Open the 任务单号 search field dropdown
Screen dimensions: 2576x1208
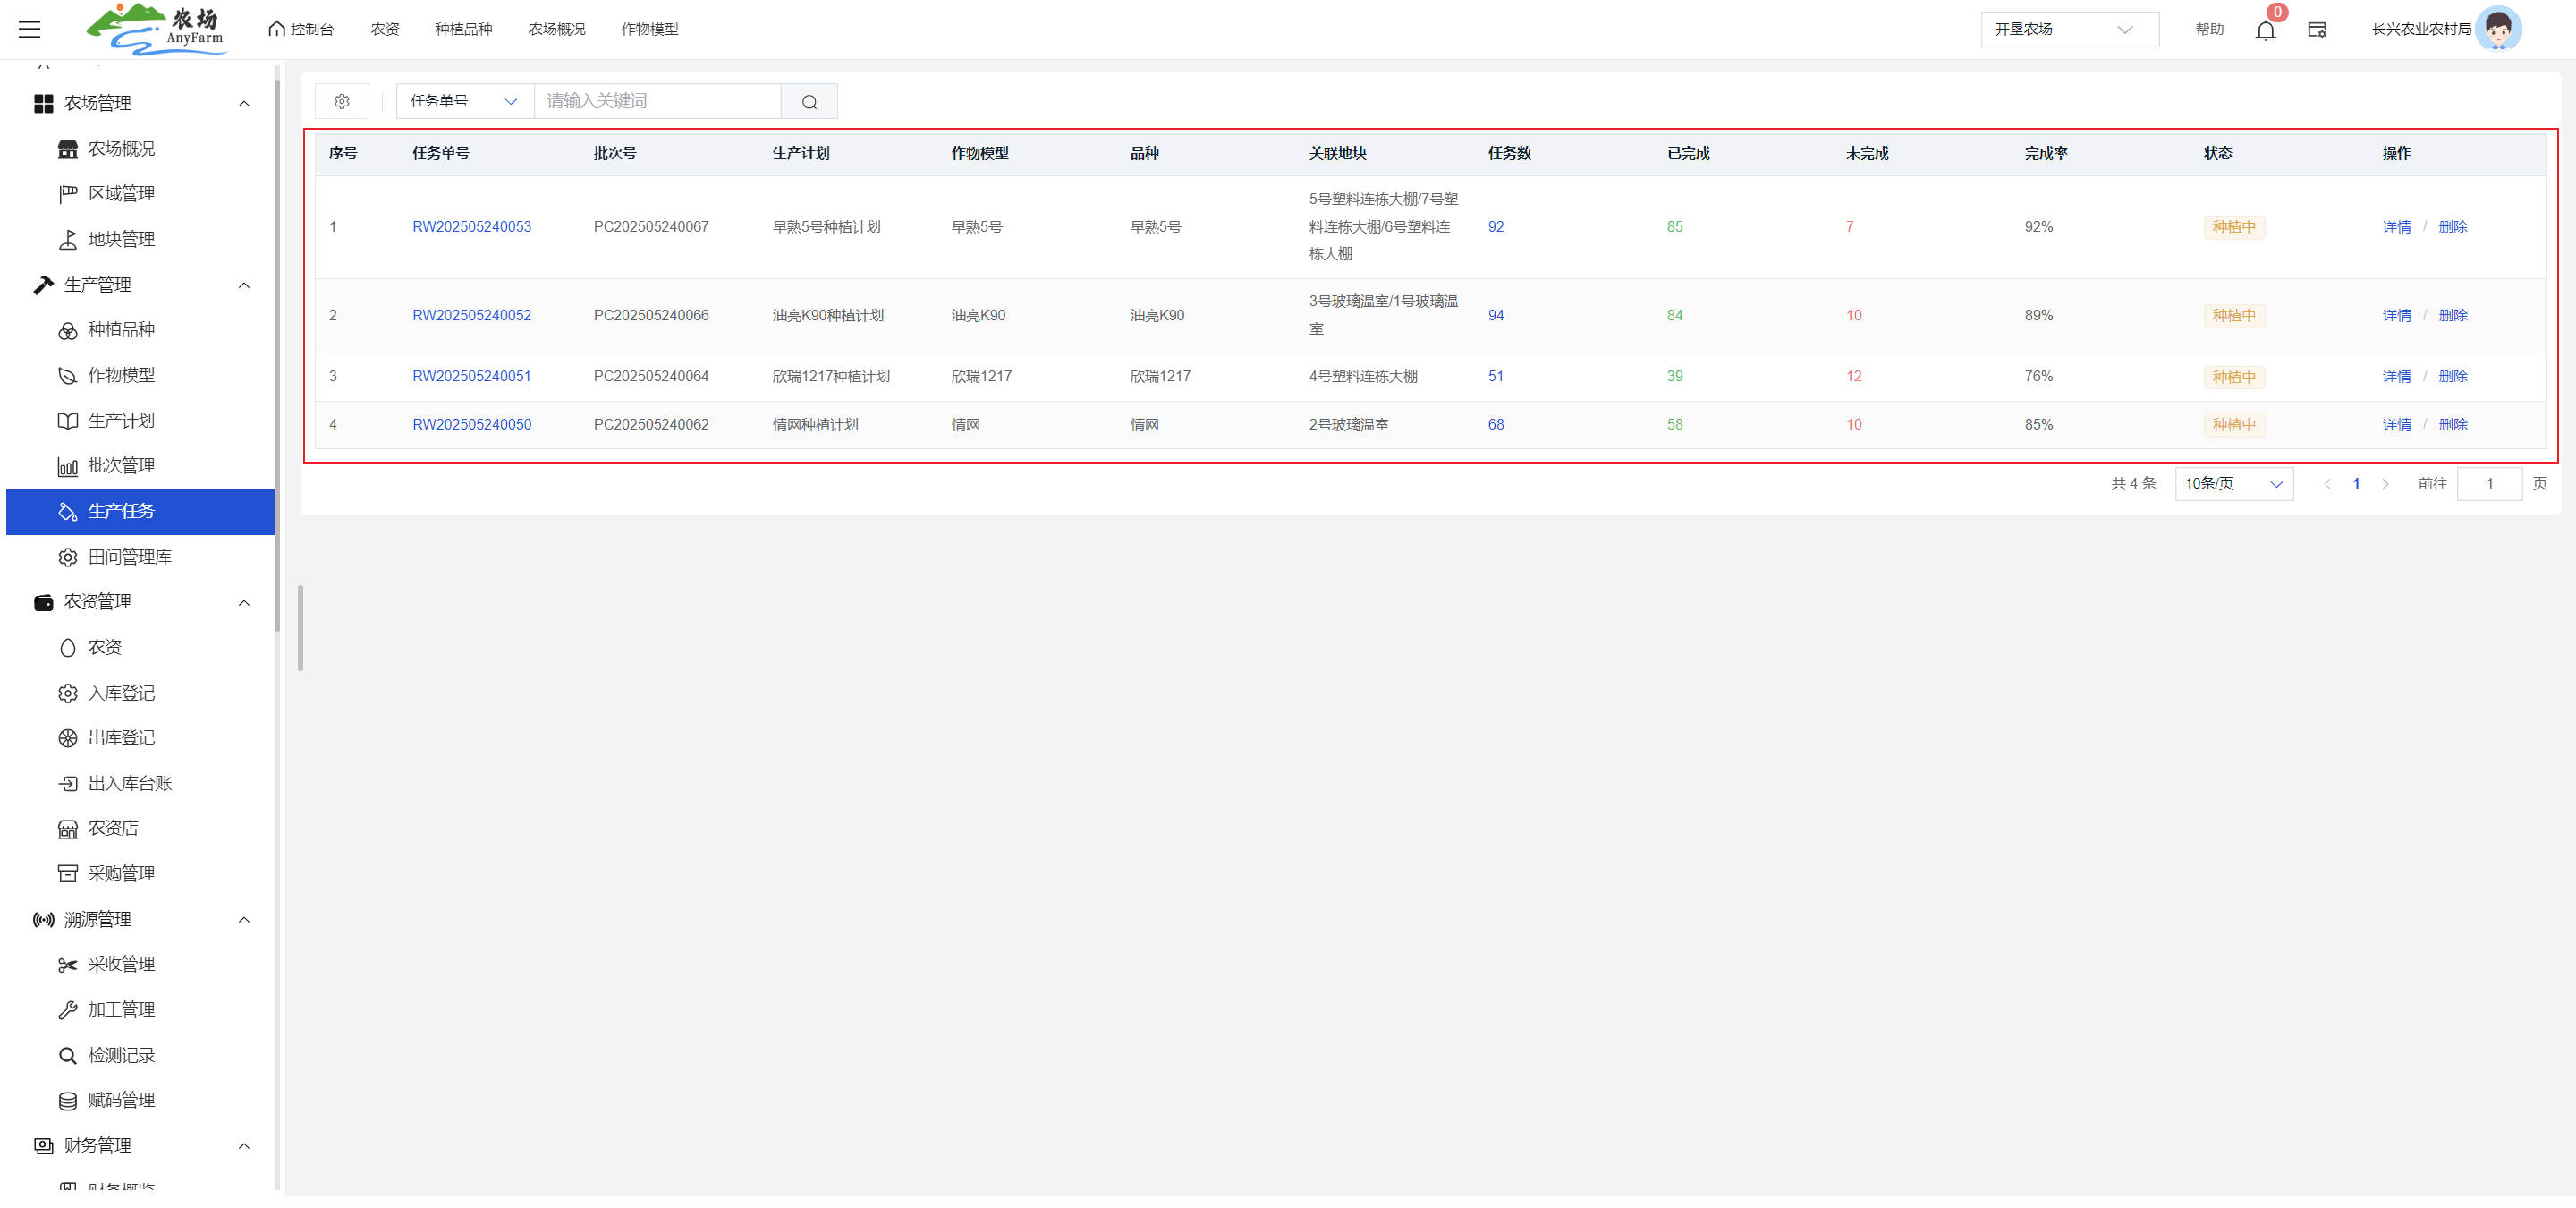pyautogui.click(x=465, y=101)
